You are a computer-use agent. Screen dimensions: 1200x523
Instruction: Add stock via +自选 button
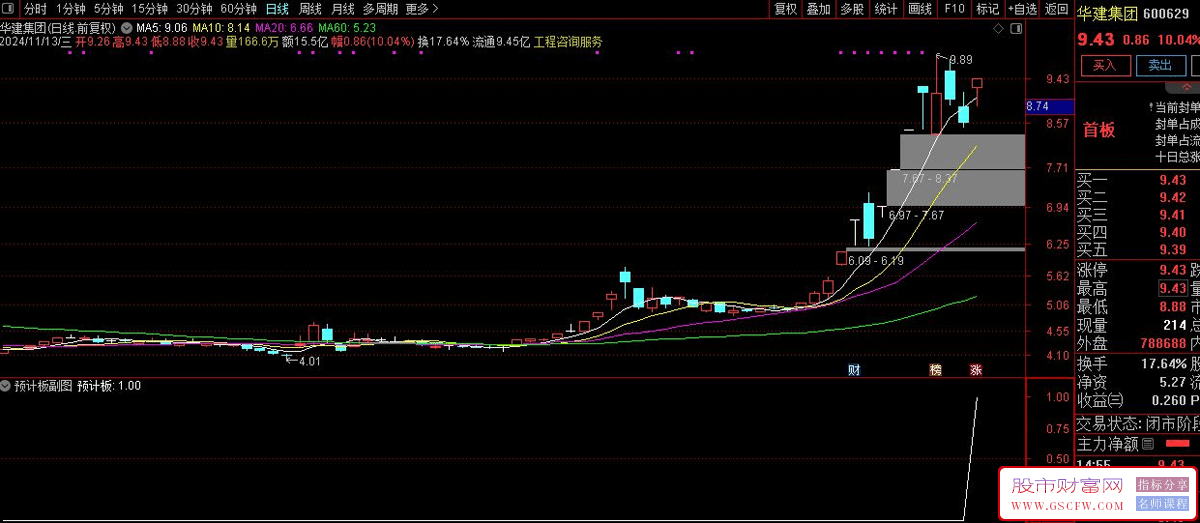coord(1021,9)
